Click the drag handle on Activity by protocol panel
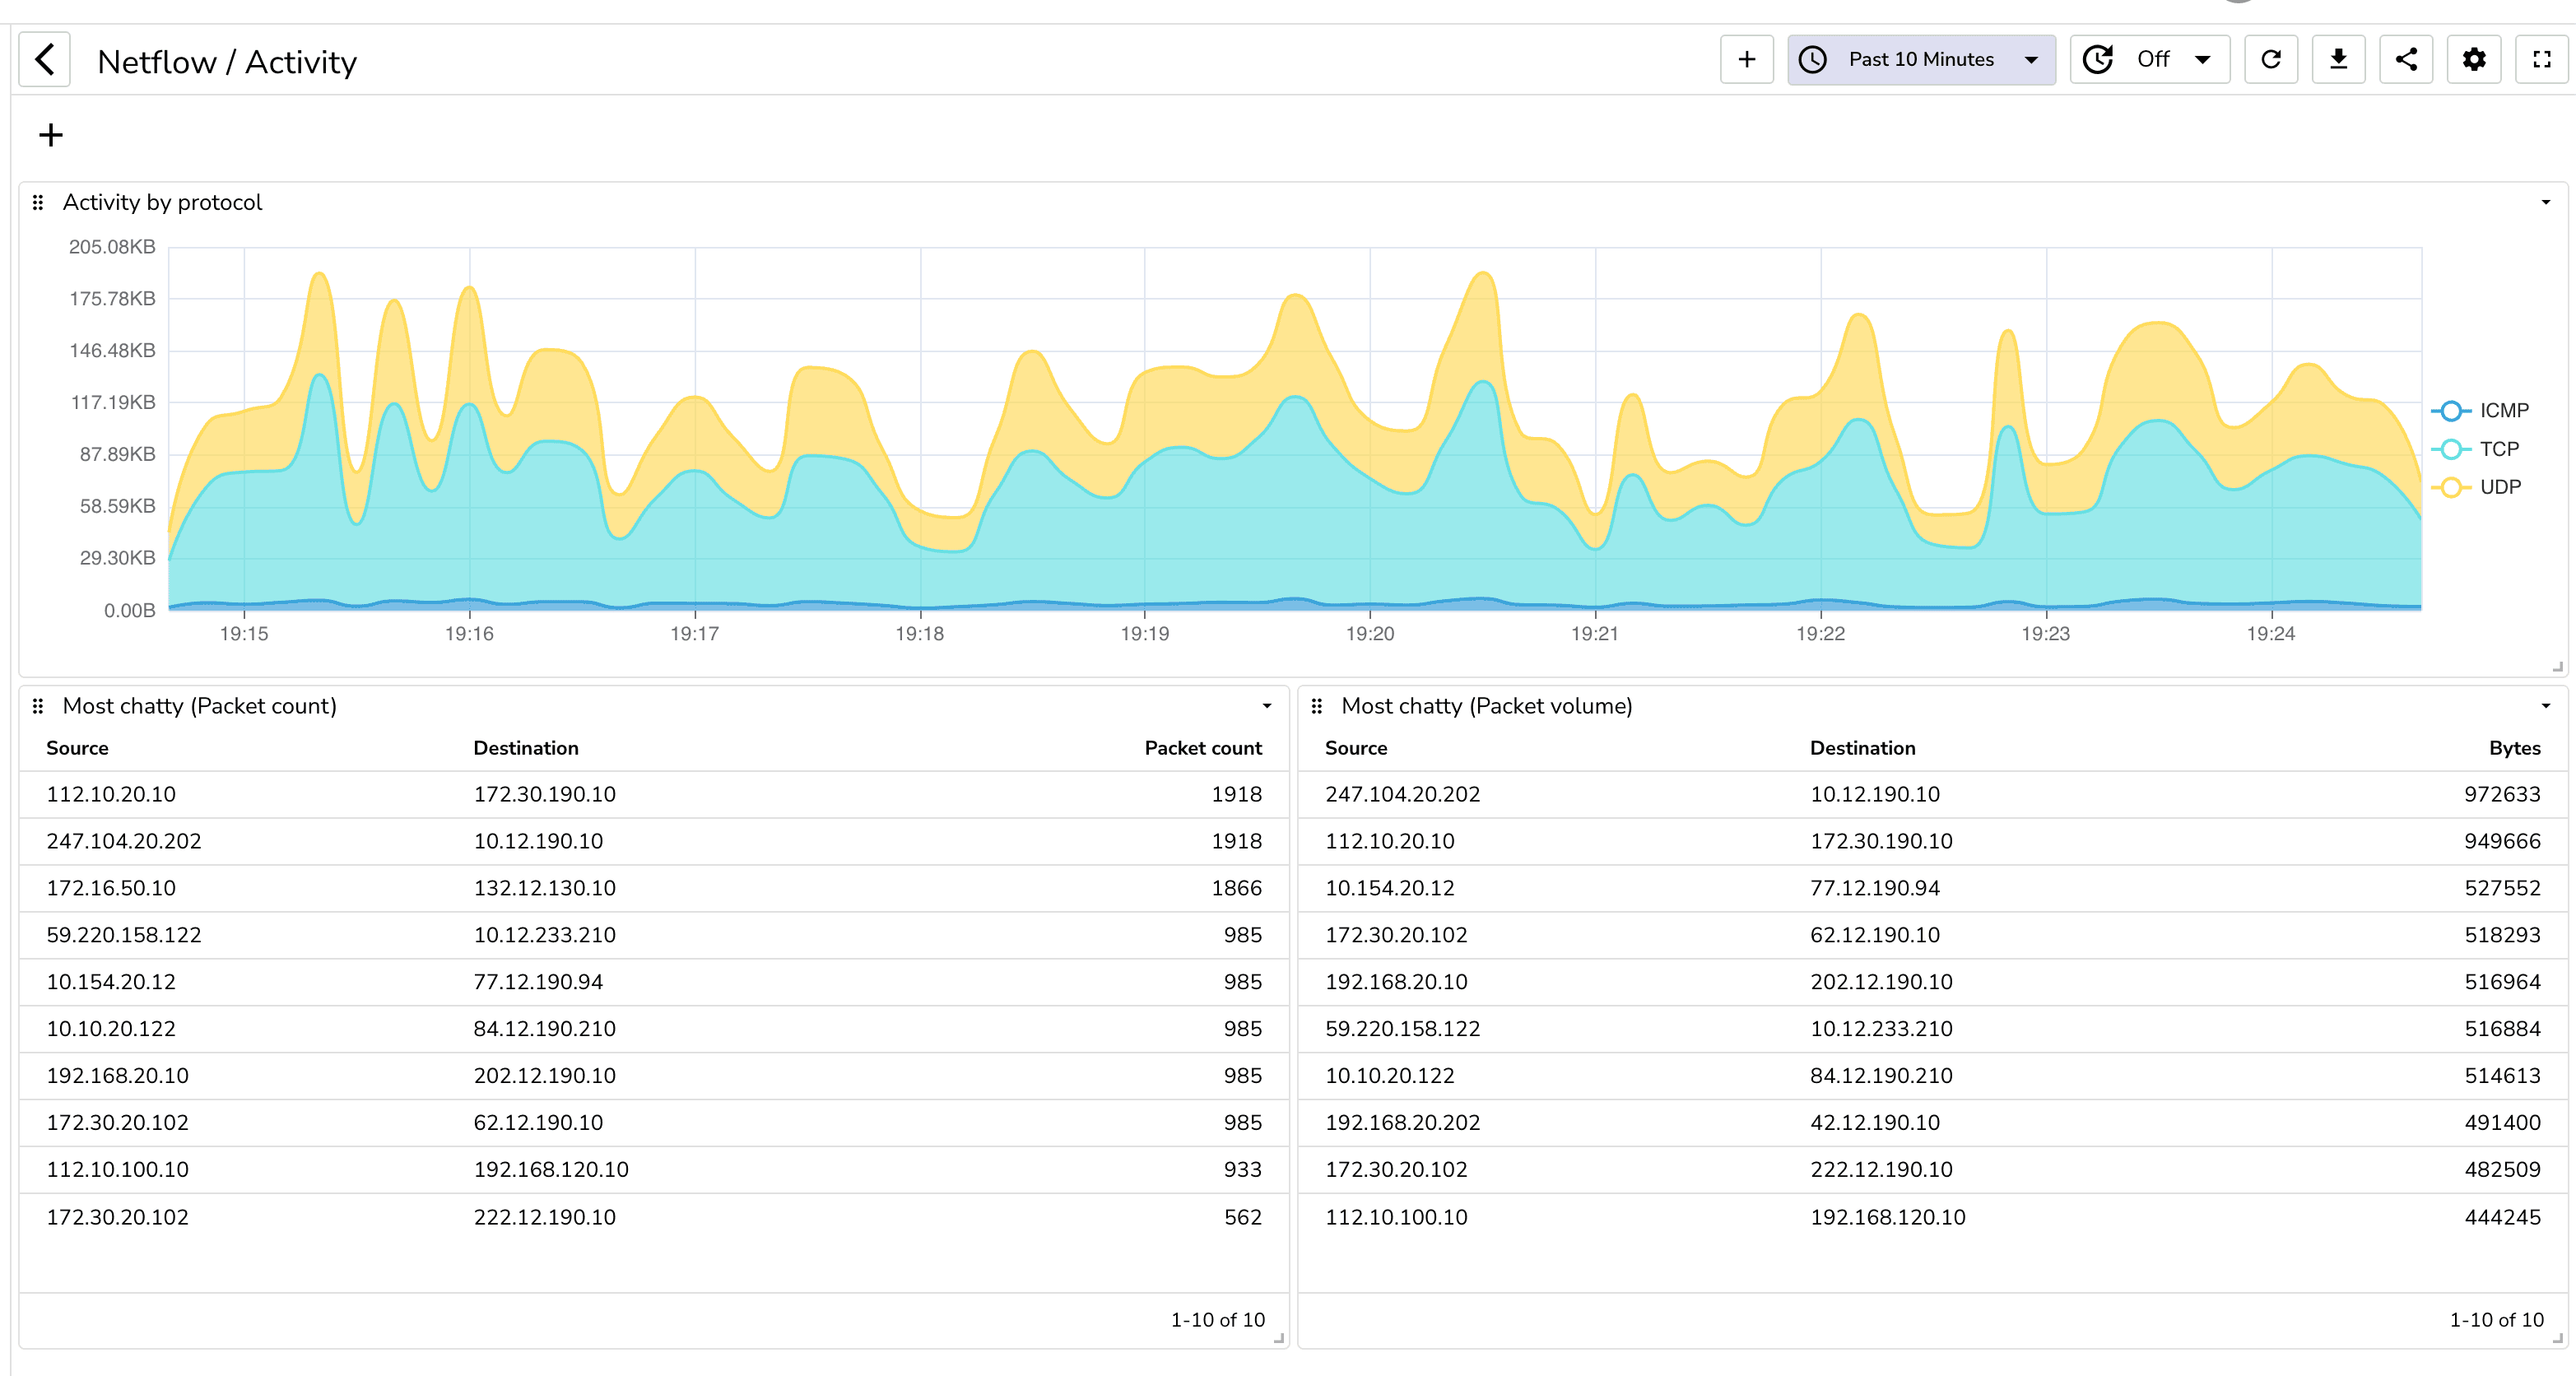The height and width of the screenshot is (1376, 2576). [38, 202]
